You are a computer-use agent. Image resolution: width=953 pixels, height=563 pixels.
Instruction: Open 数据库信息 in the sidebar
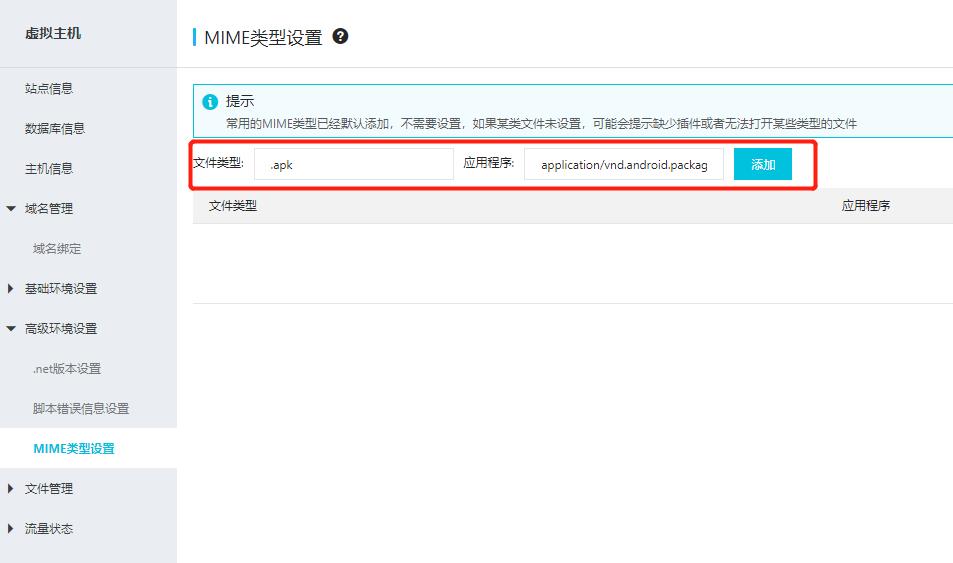(55, 129)
